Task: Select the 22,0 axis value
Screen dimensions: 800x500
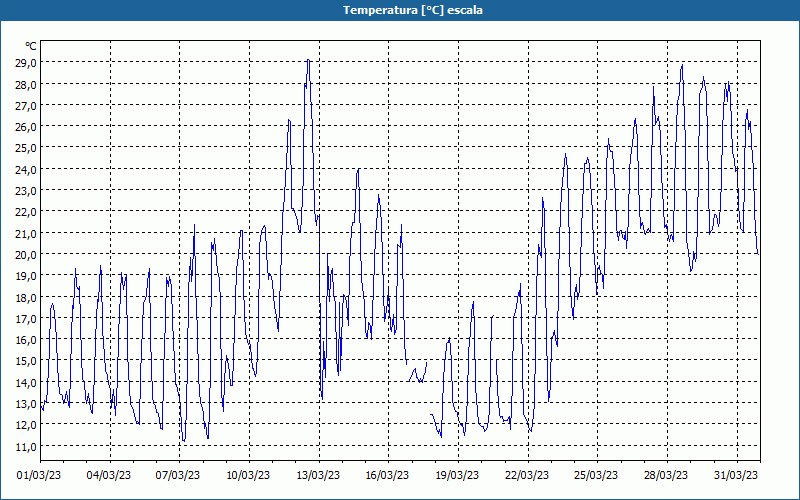Action: pyautogui.click(x=26, y=211)
